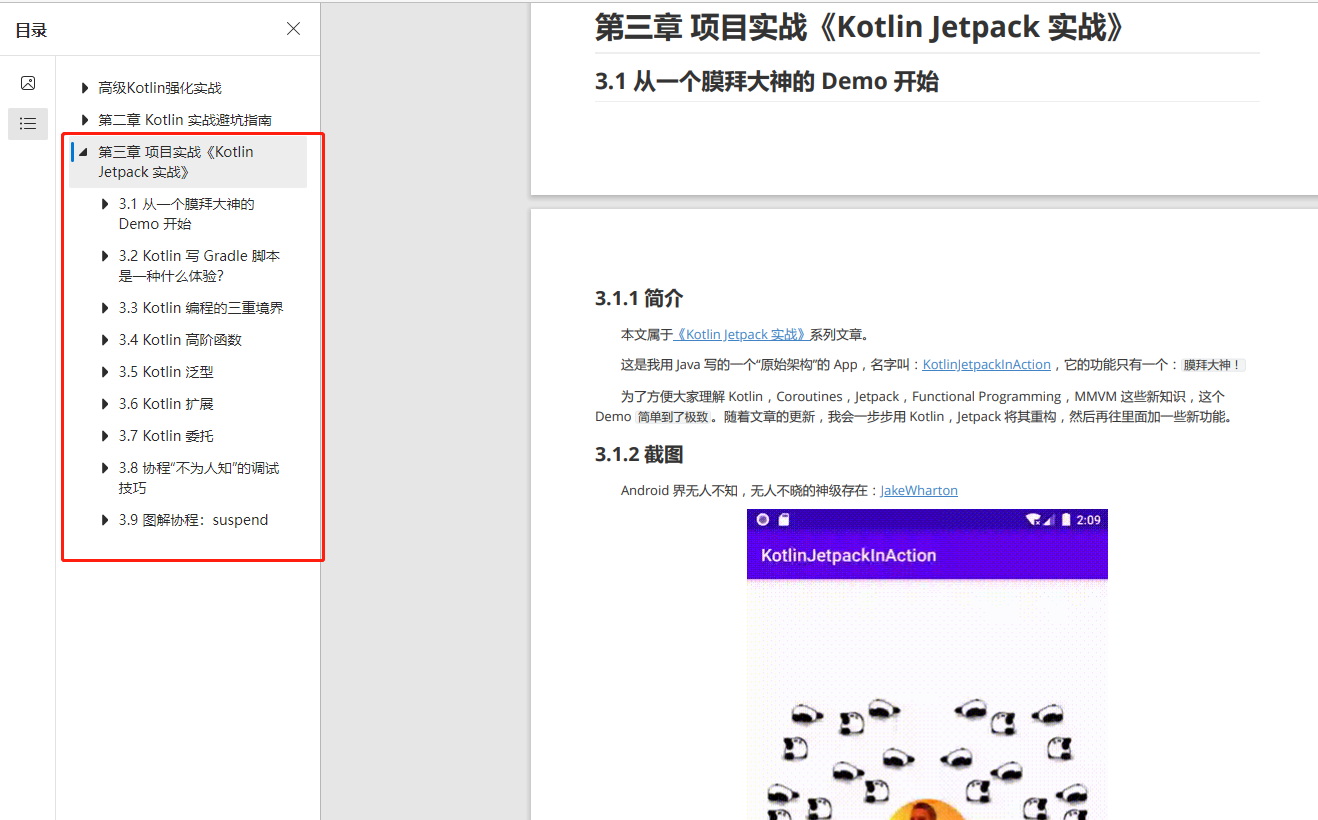The image size is (1318, 820).
Task: Jump to 3.1 从一个膜拜大神的 Demo 开始
Action: (x=186, y=214)
